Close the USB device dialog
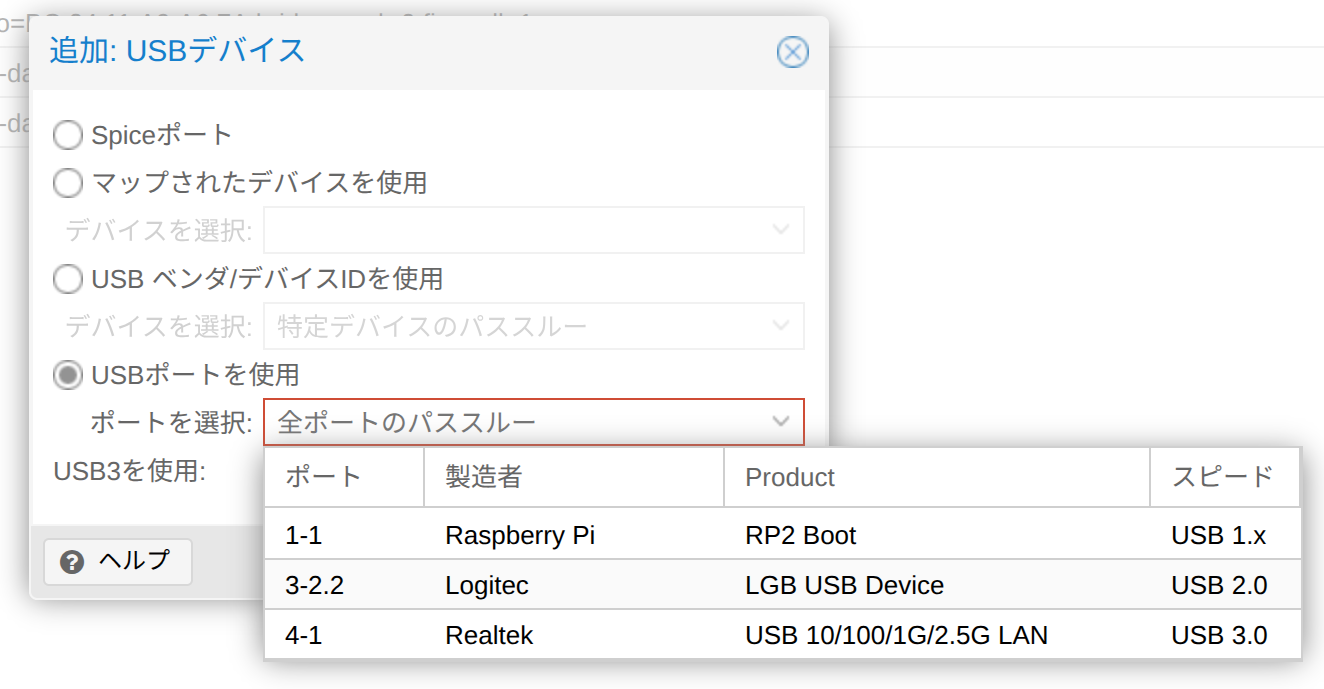Image resolution: width=1324 pixels, height=689 pixels. (792, 52)
